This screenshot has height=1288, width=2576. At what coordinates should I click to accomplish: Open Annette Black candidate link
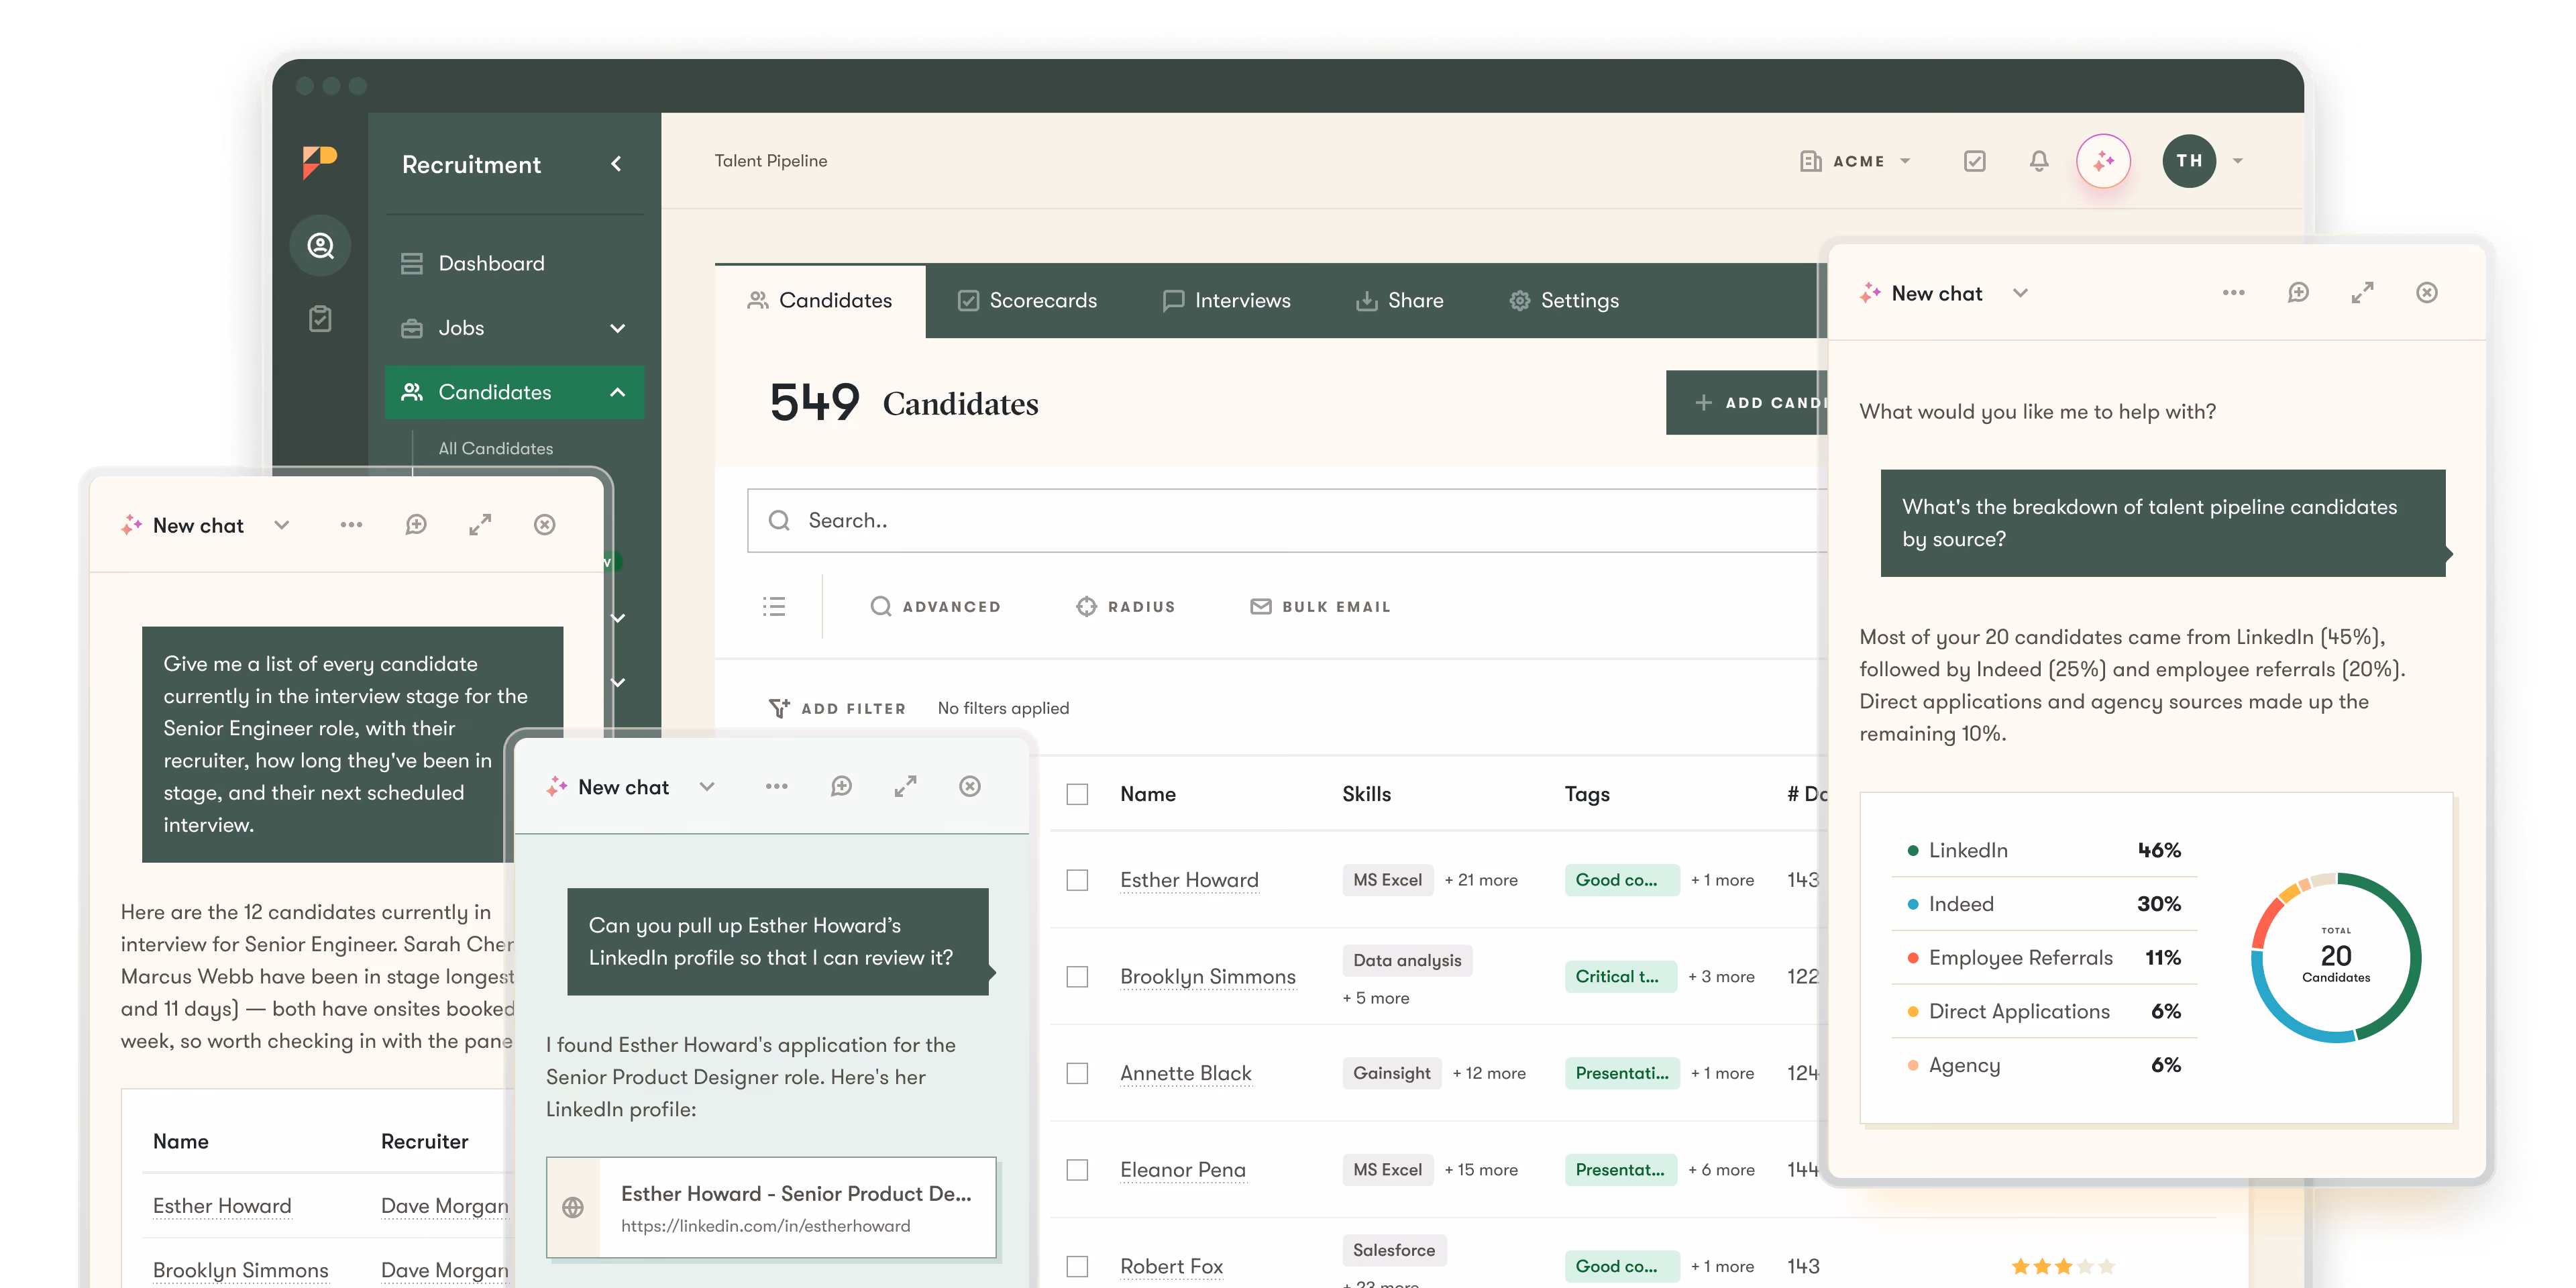coord(1185,1074)
